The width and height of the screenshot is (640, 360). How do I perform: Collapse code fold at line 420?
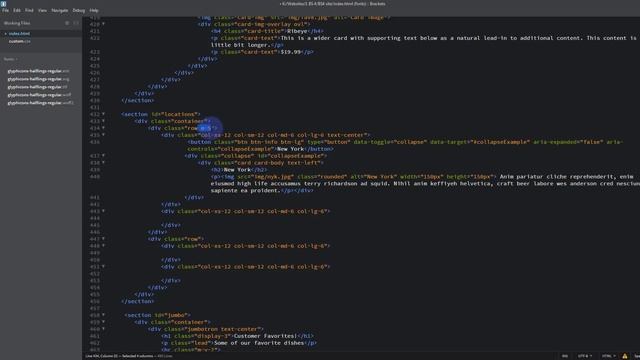point(103,24)
